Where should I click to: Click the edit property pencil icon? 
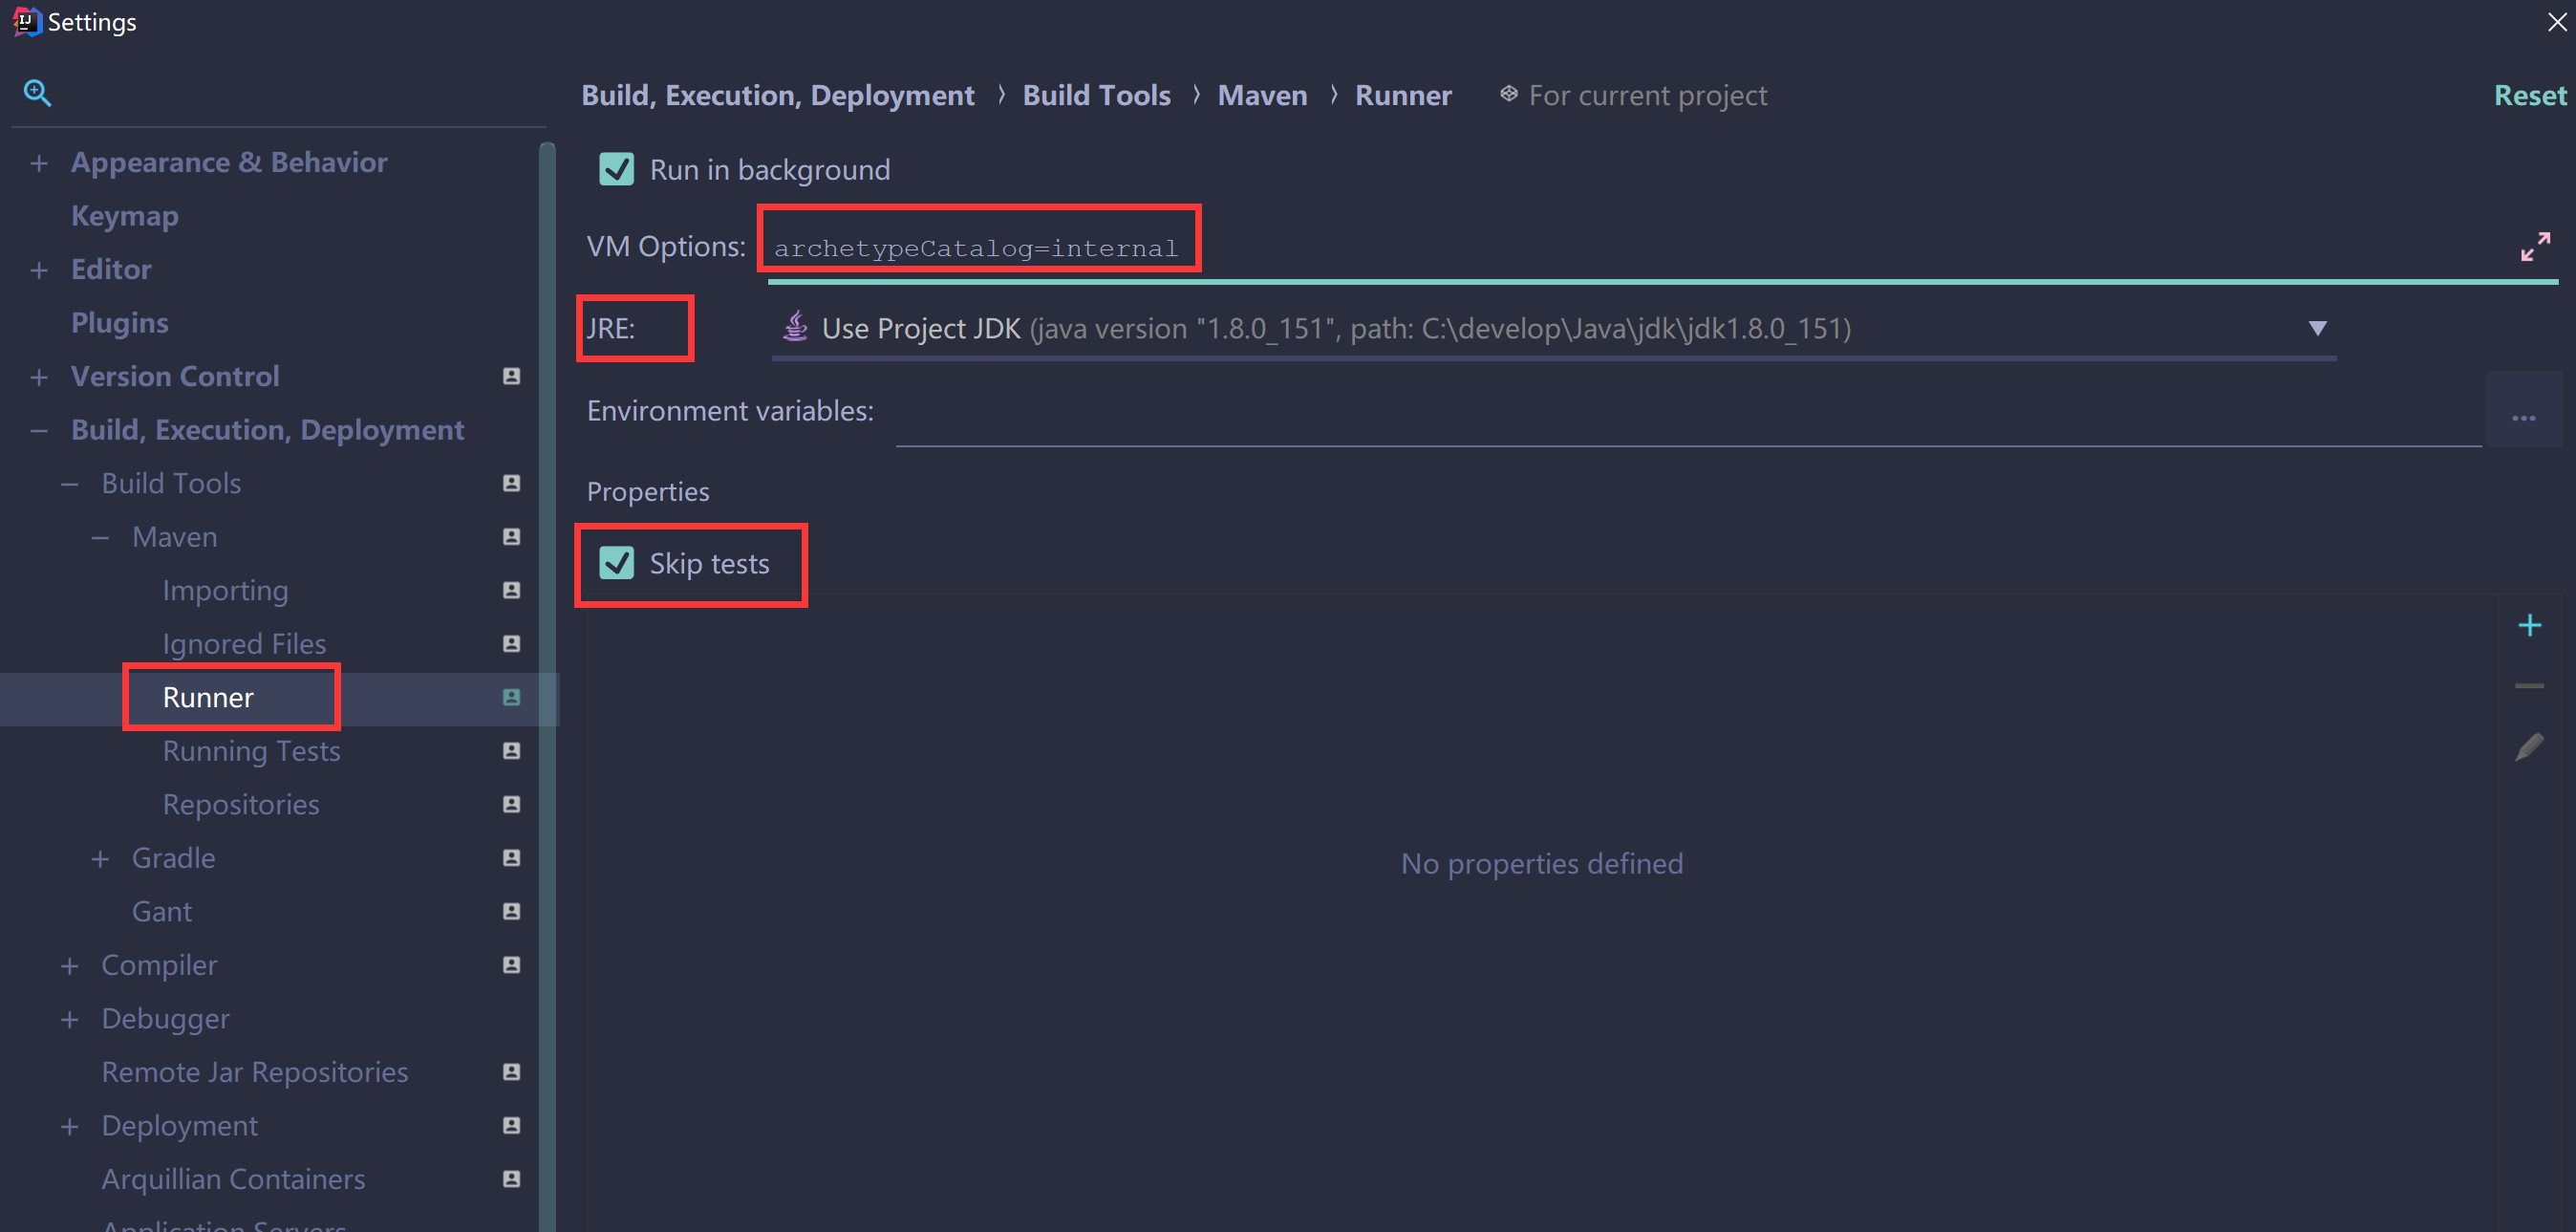click(x=2530, y=747)
